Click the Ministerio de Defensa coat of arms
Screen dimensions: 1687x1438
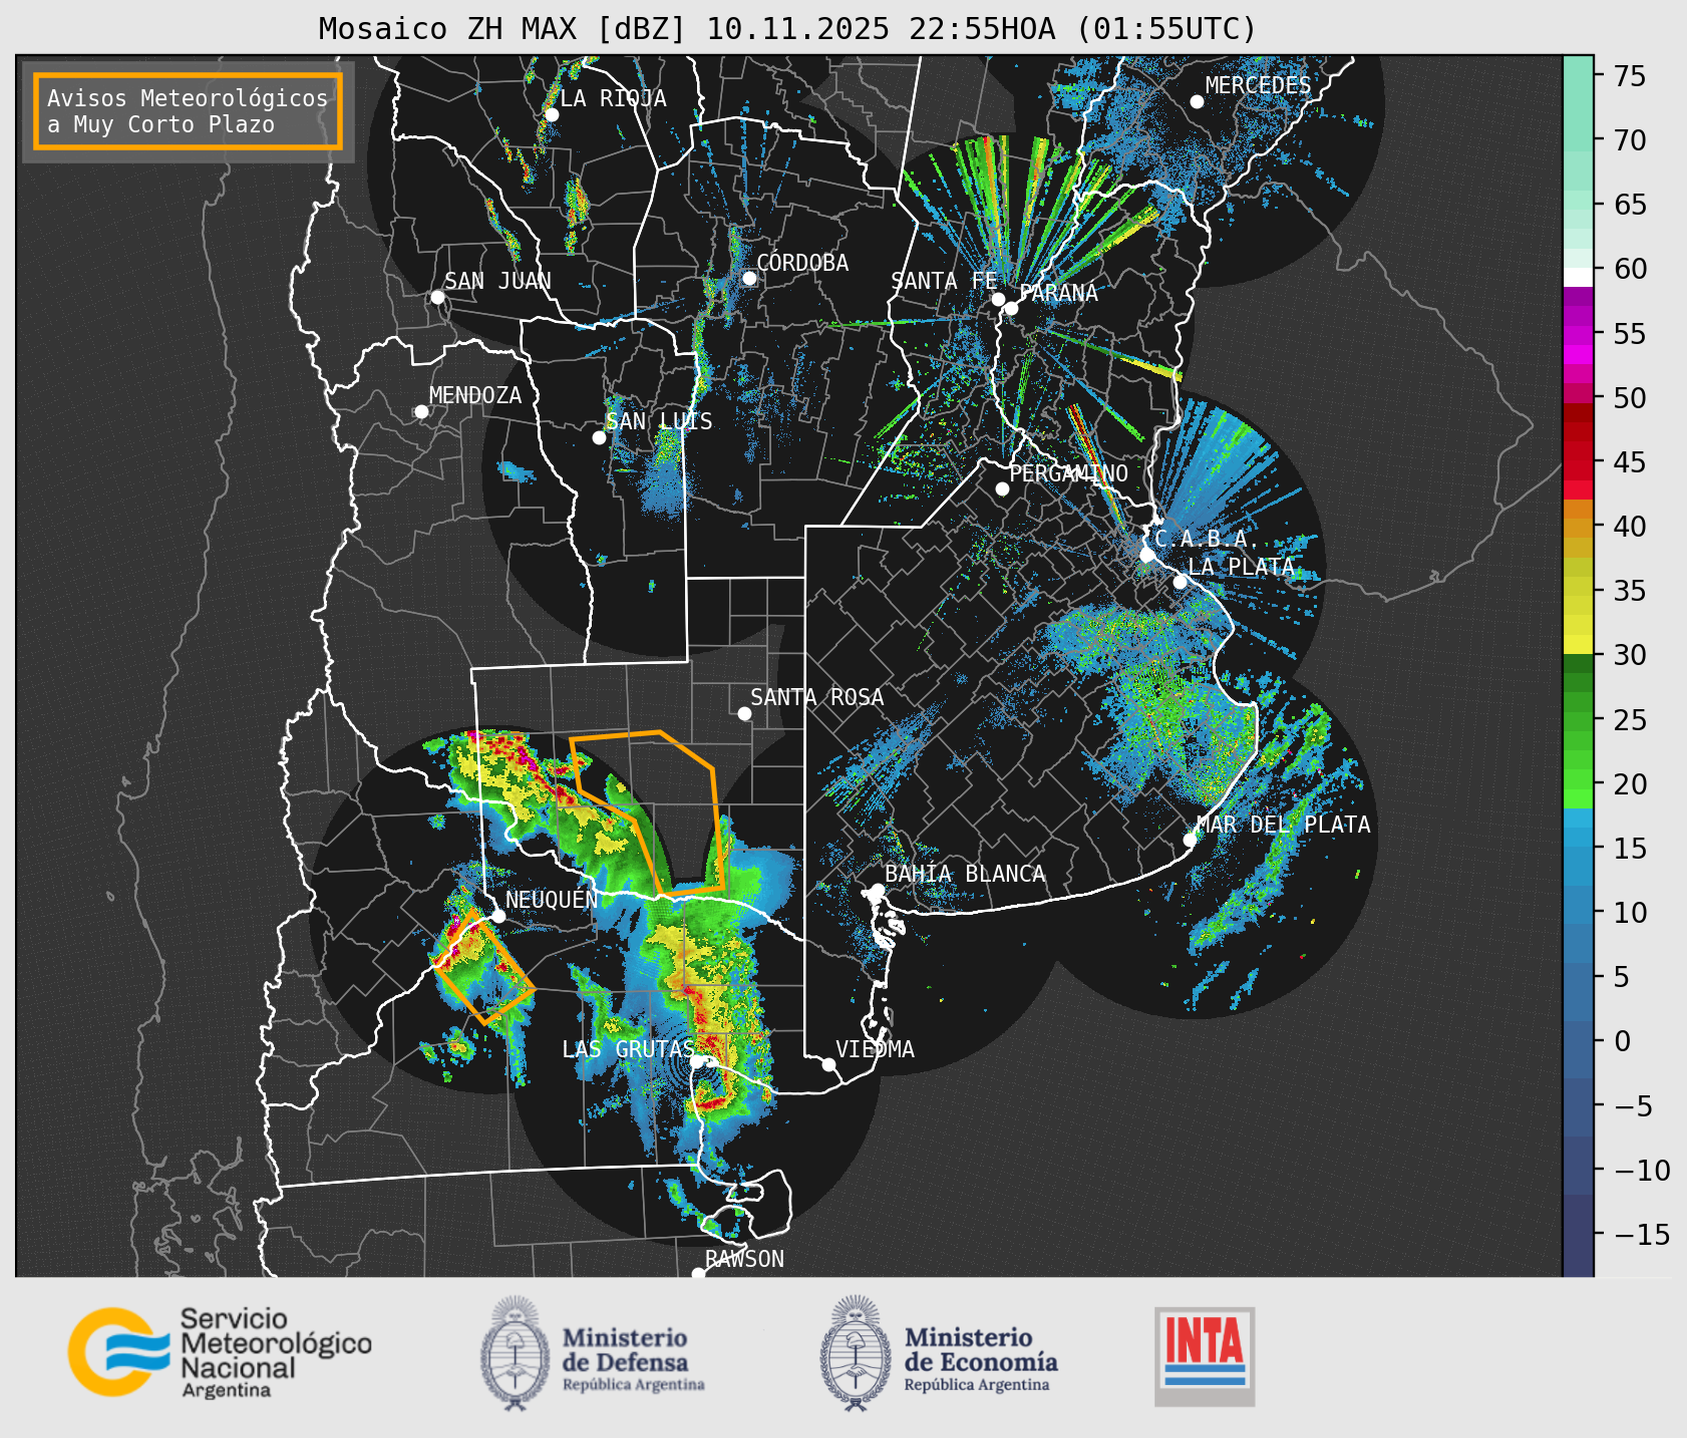click(515, 1353)
